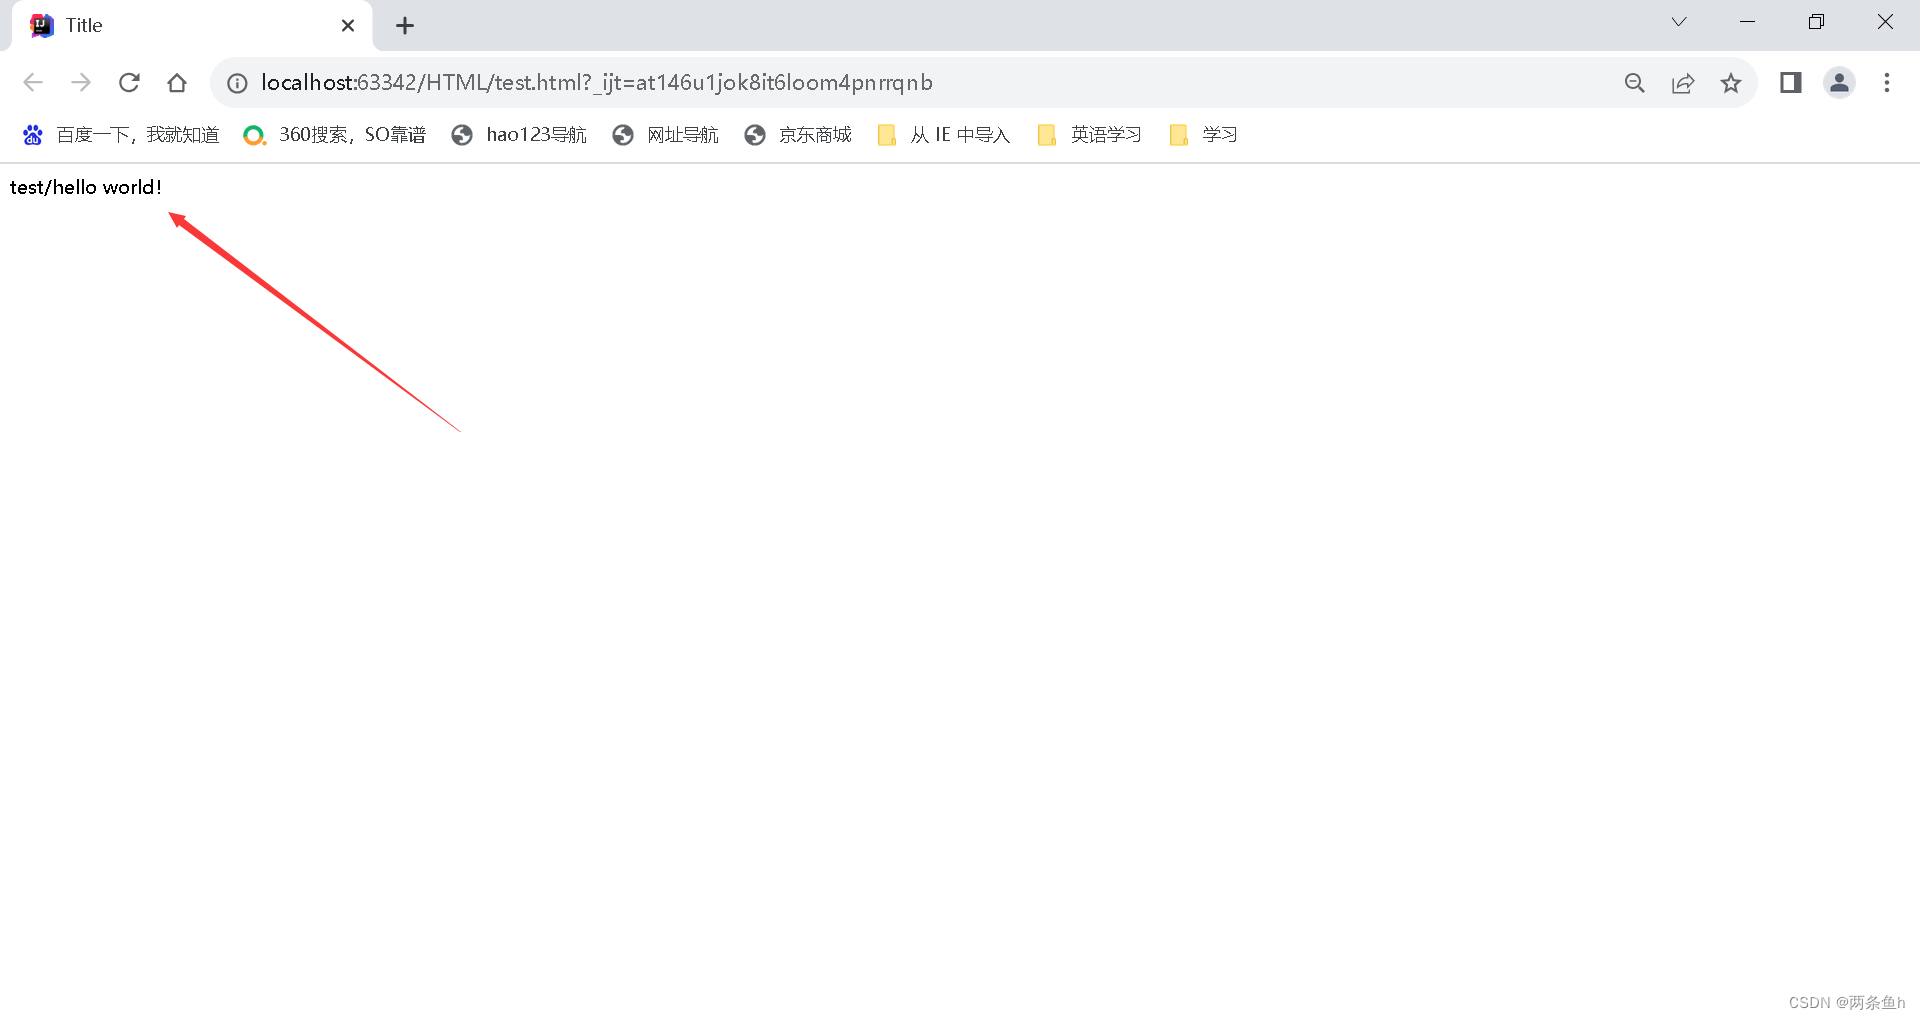Bookmark this tab with the star

[x=1731, y=83]
